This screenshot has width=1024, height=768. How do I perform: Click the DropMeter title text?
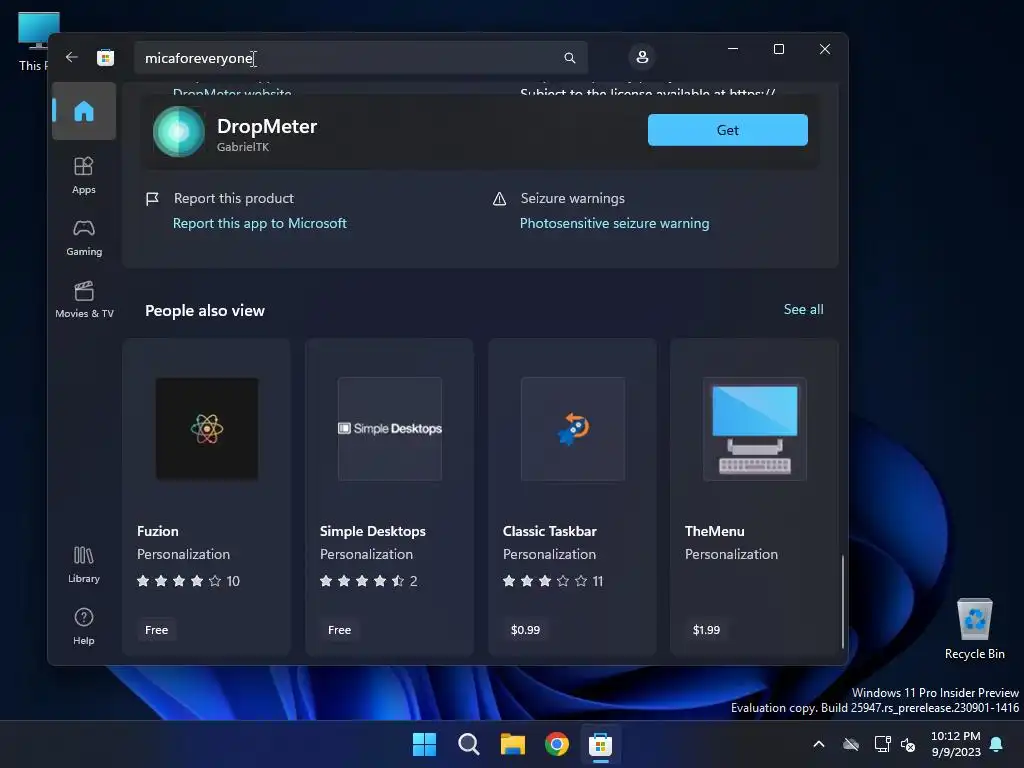[266, 126]
